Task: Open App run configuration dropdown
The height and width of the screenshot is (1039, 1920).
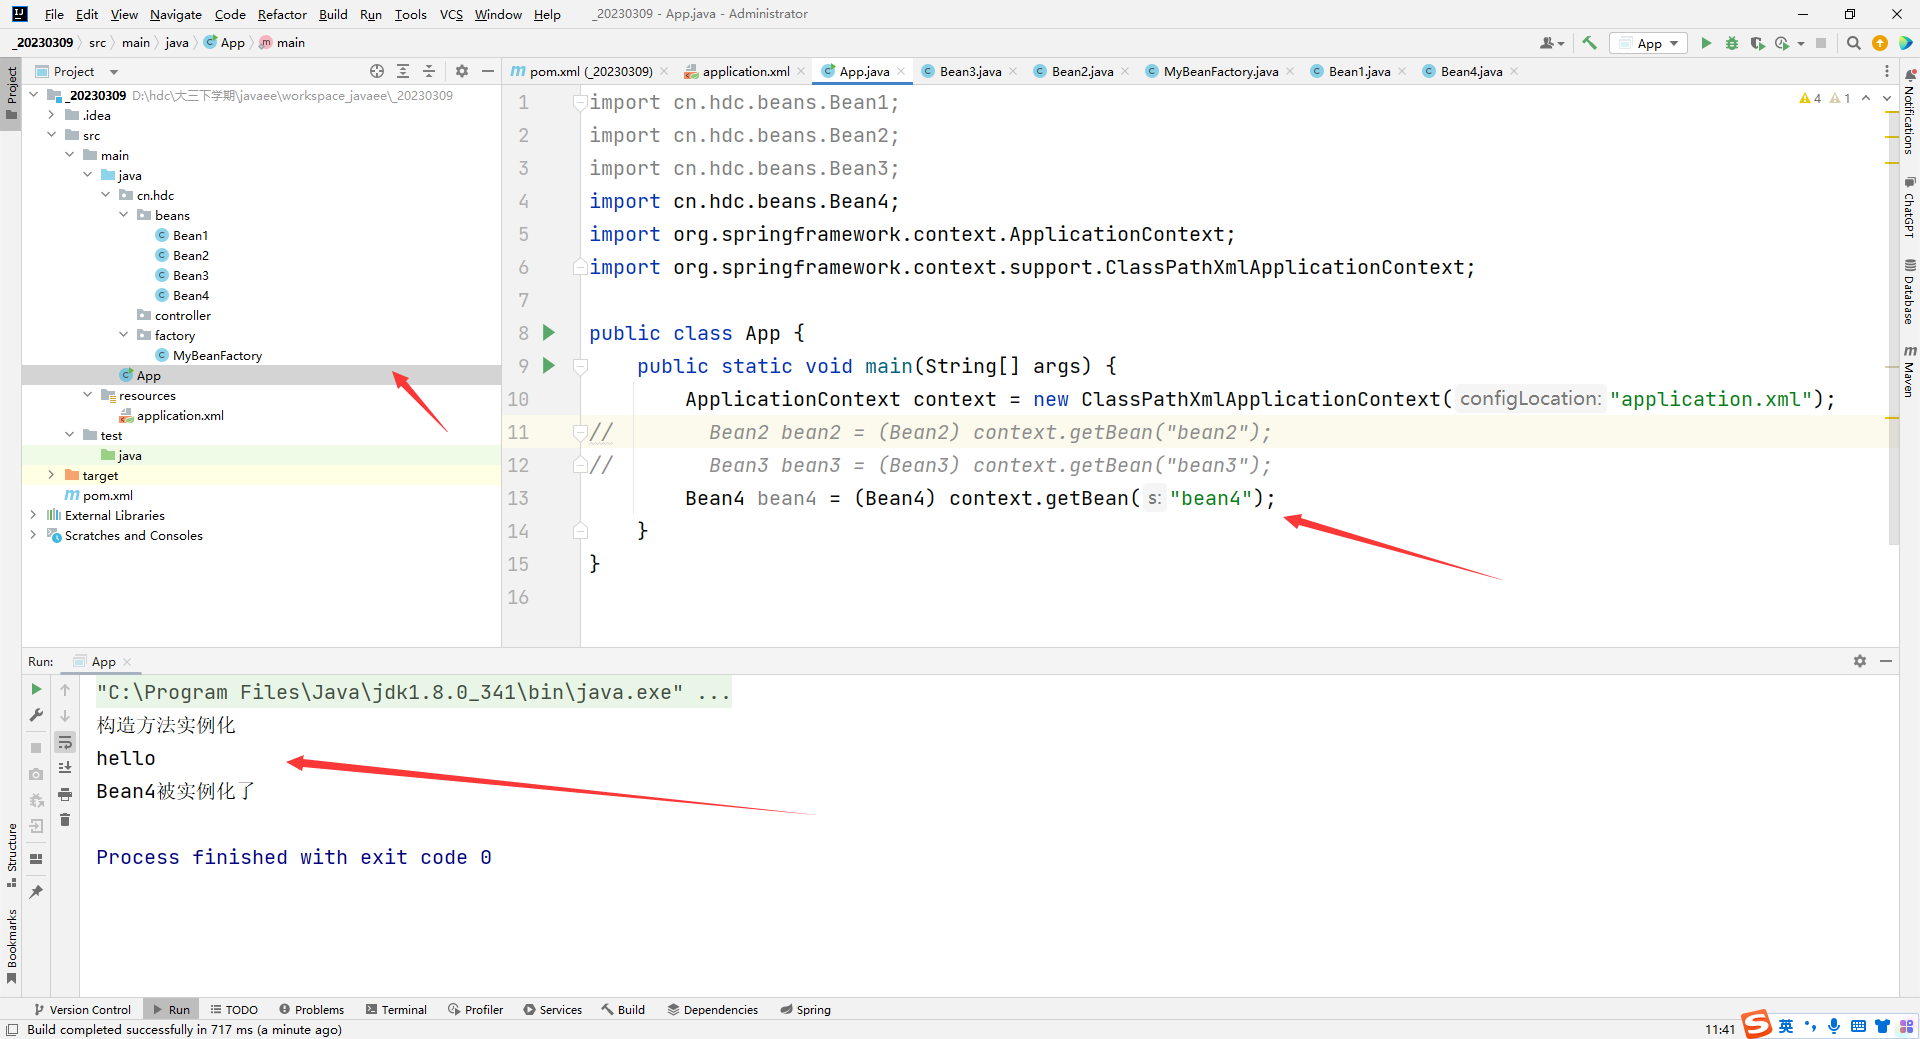Action: (x=1648, y=43)
